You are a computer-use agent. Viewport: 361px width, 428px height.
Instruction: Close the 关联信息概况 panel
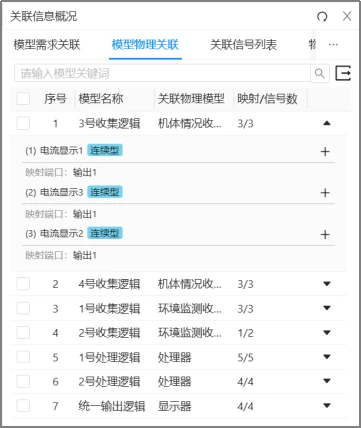pos(347,16)
